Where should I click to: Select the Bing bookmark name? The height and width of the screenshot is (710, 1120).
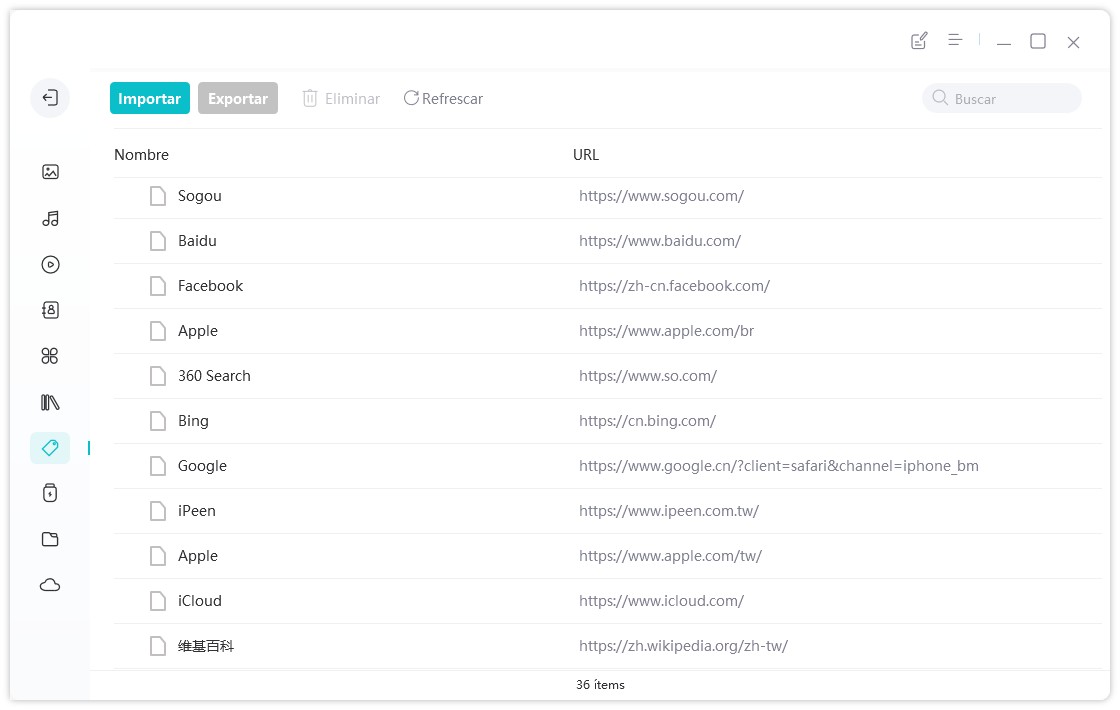(x=193, y=421)
